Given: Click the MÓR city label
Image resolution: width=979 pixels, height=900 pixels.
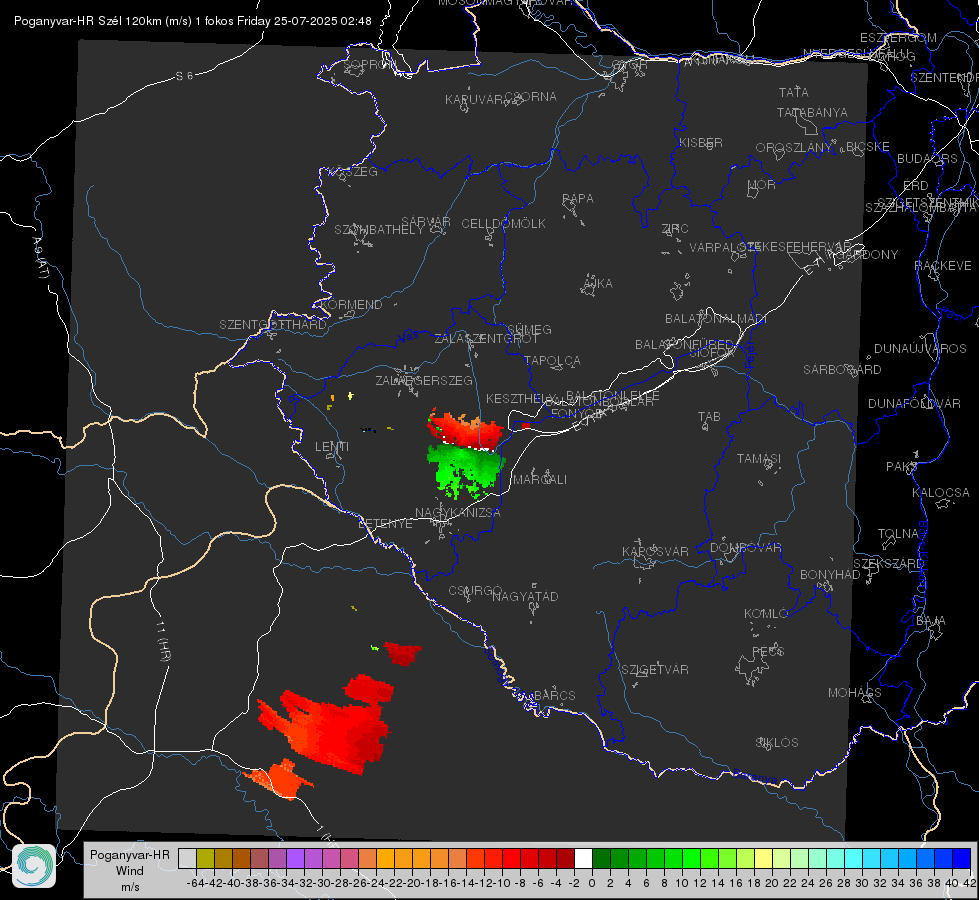Looking at the screenshot, I should (762, 184).
